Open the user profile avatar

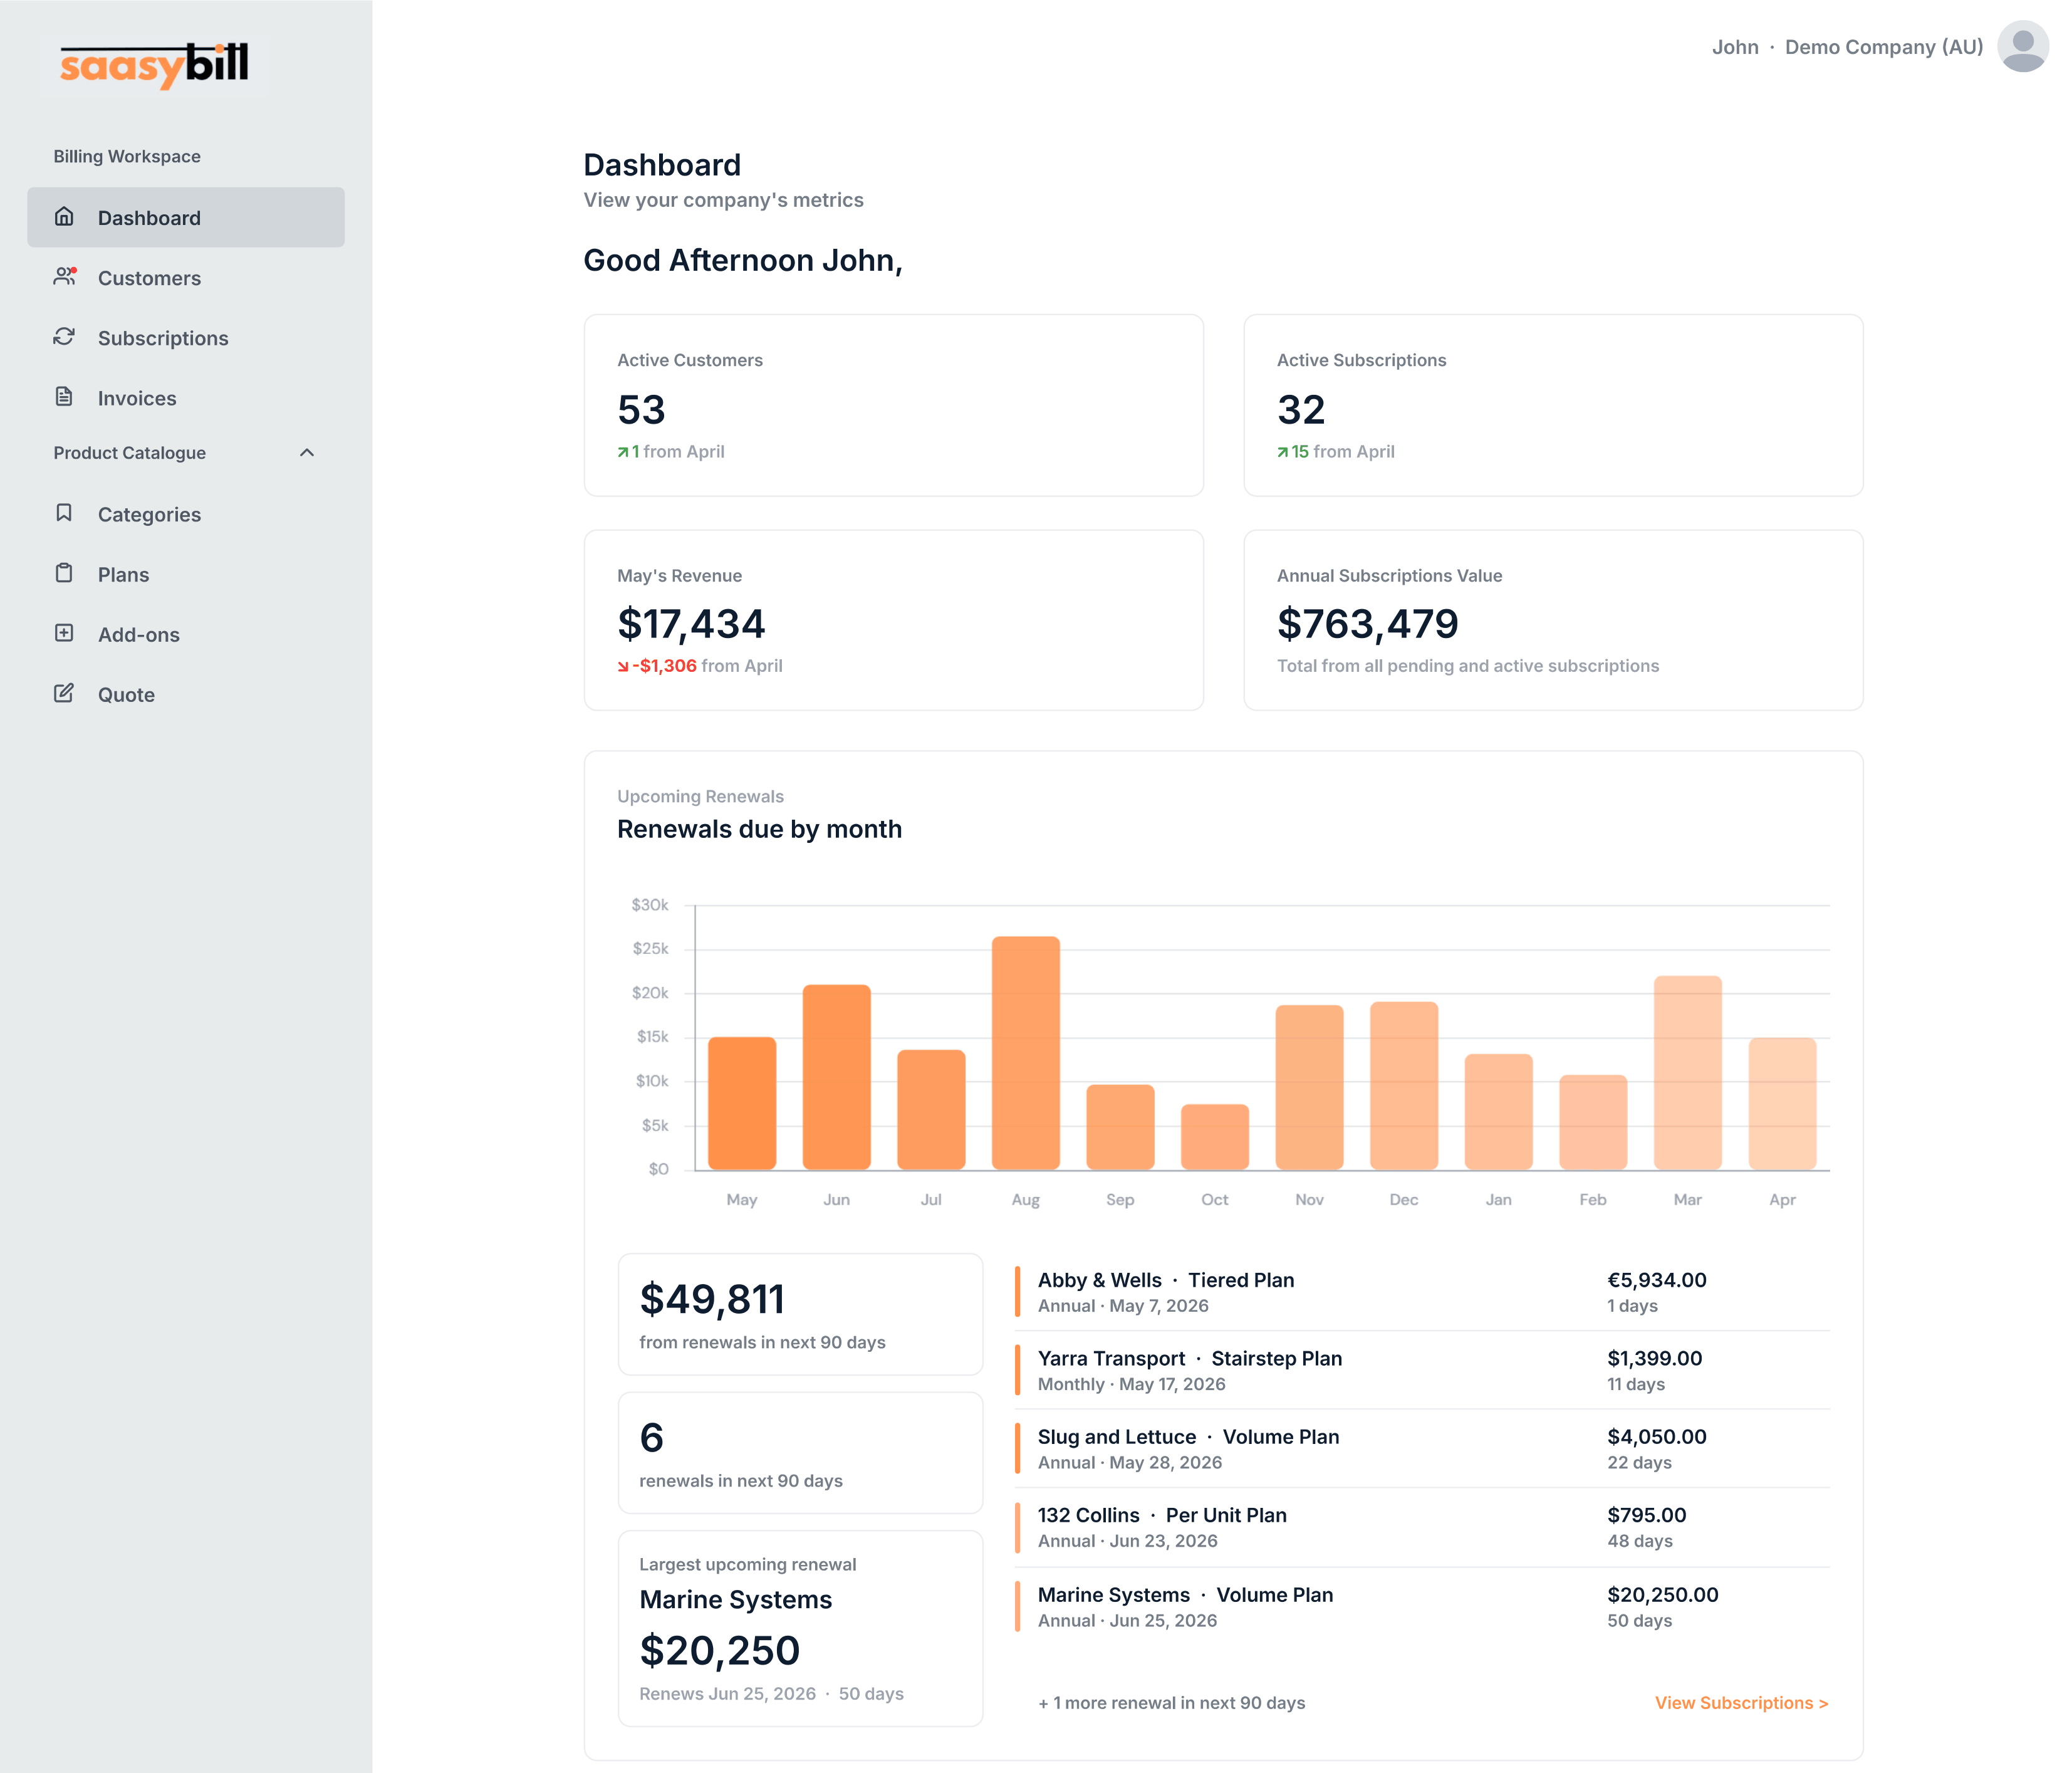click(2022, 46)
